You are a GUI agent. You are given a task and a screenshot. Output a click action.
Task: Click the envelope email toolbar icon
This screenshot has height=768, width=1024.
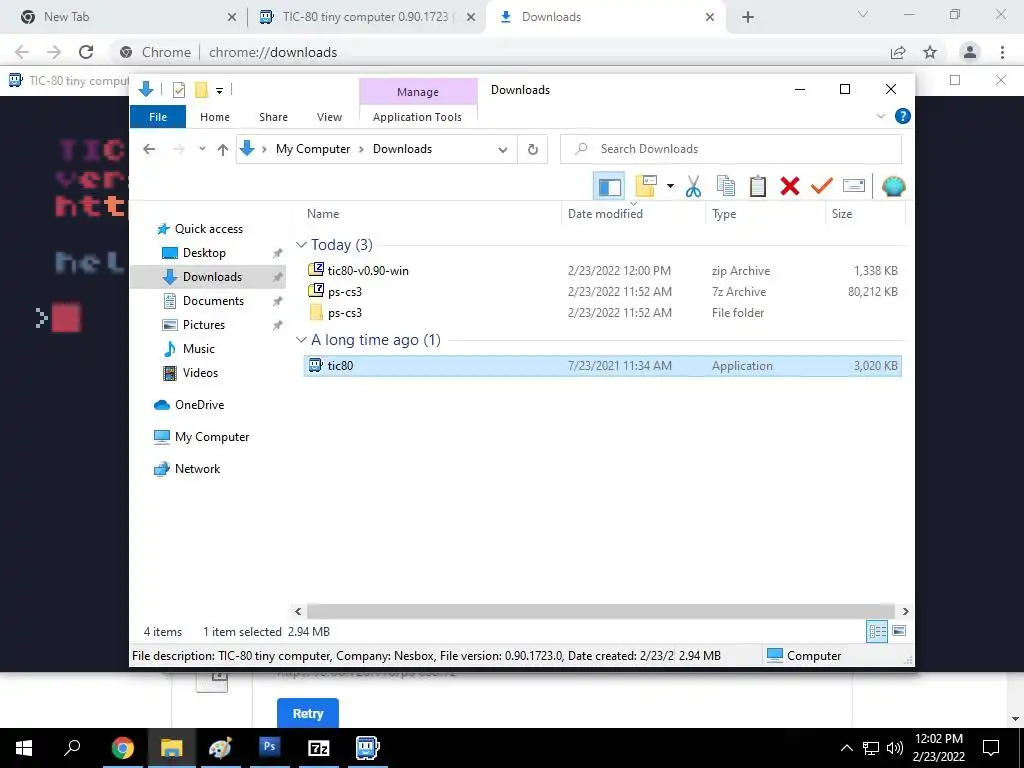(x=854, y=187)
